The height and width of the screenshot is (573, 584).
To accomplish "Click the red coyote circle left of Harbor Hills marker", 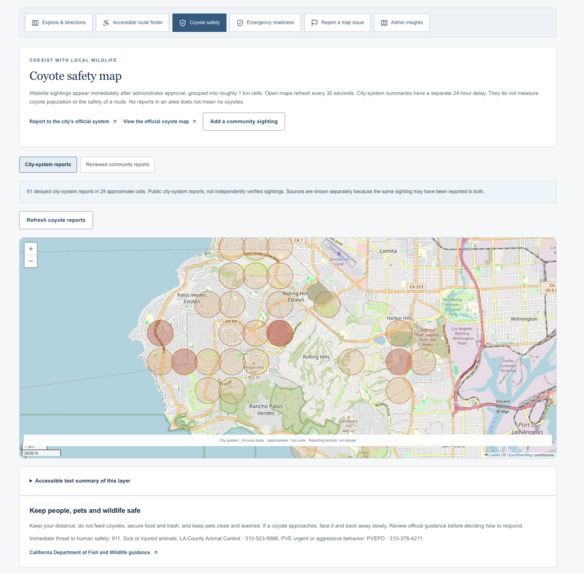I will click(399, 361).
